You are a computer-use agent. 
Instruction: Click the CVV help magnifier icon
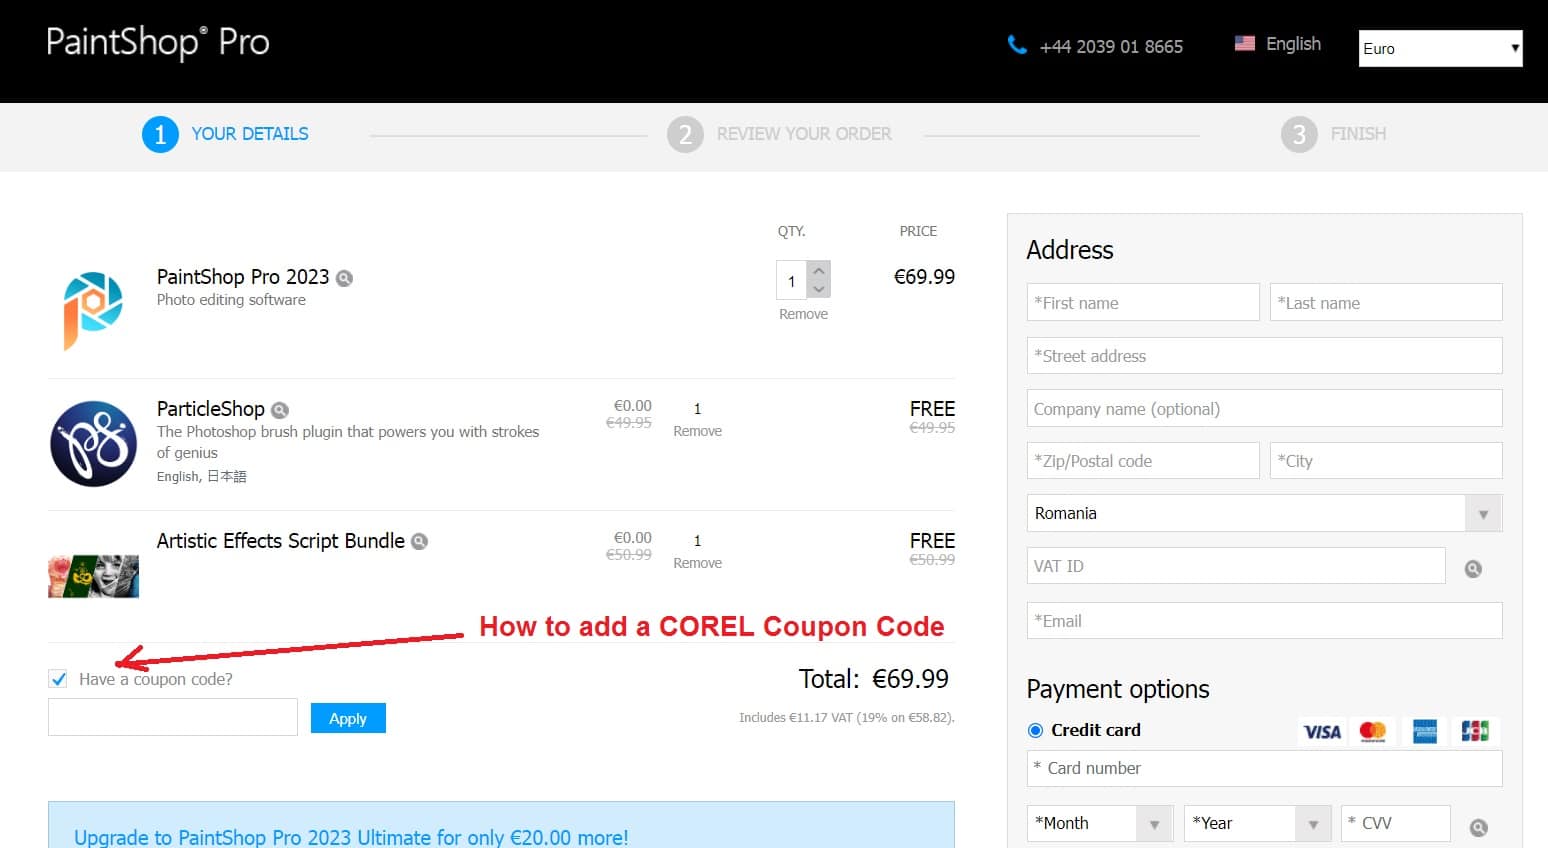coord(1478,827)
